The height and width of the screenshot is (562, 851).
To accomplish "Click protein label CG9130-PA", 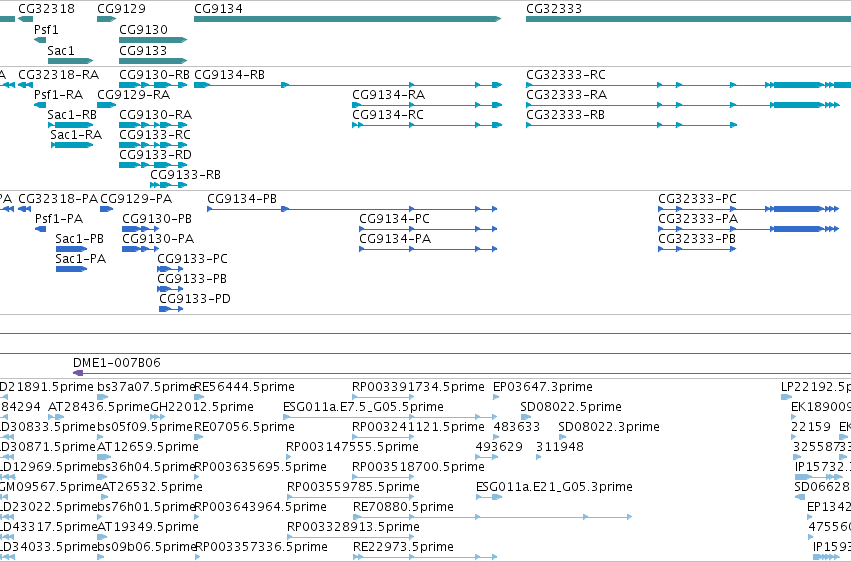I will pyautogui.click(x=158, y=239).
